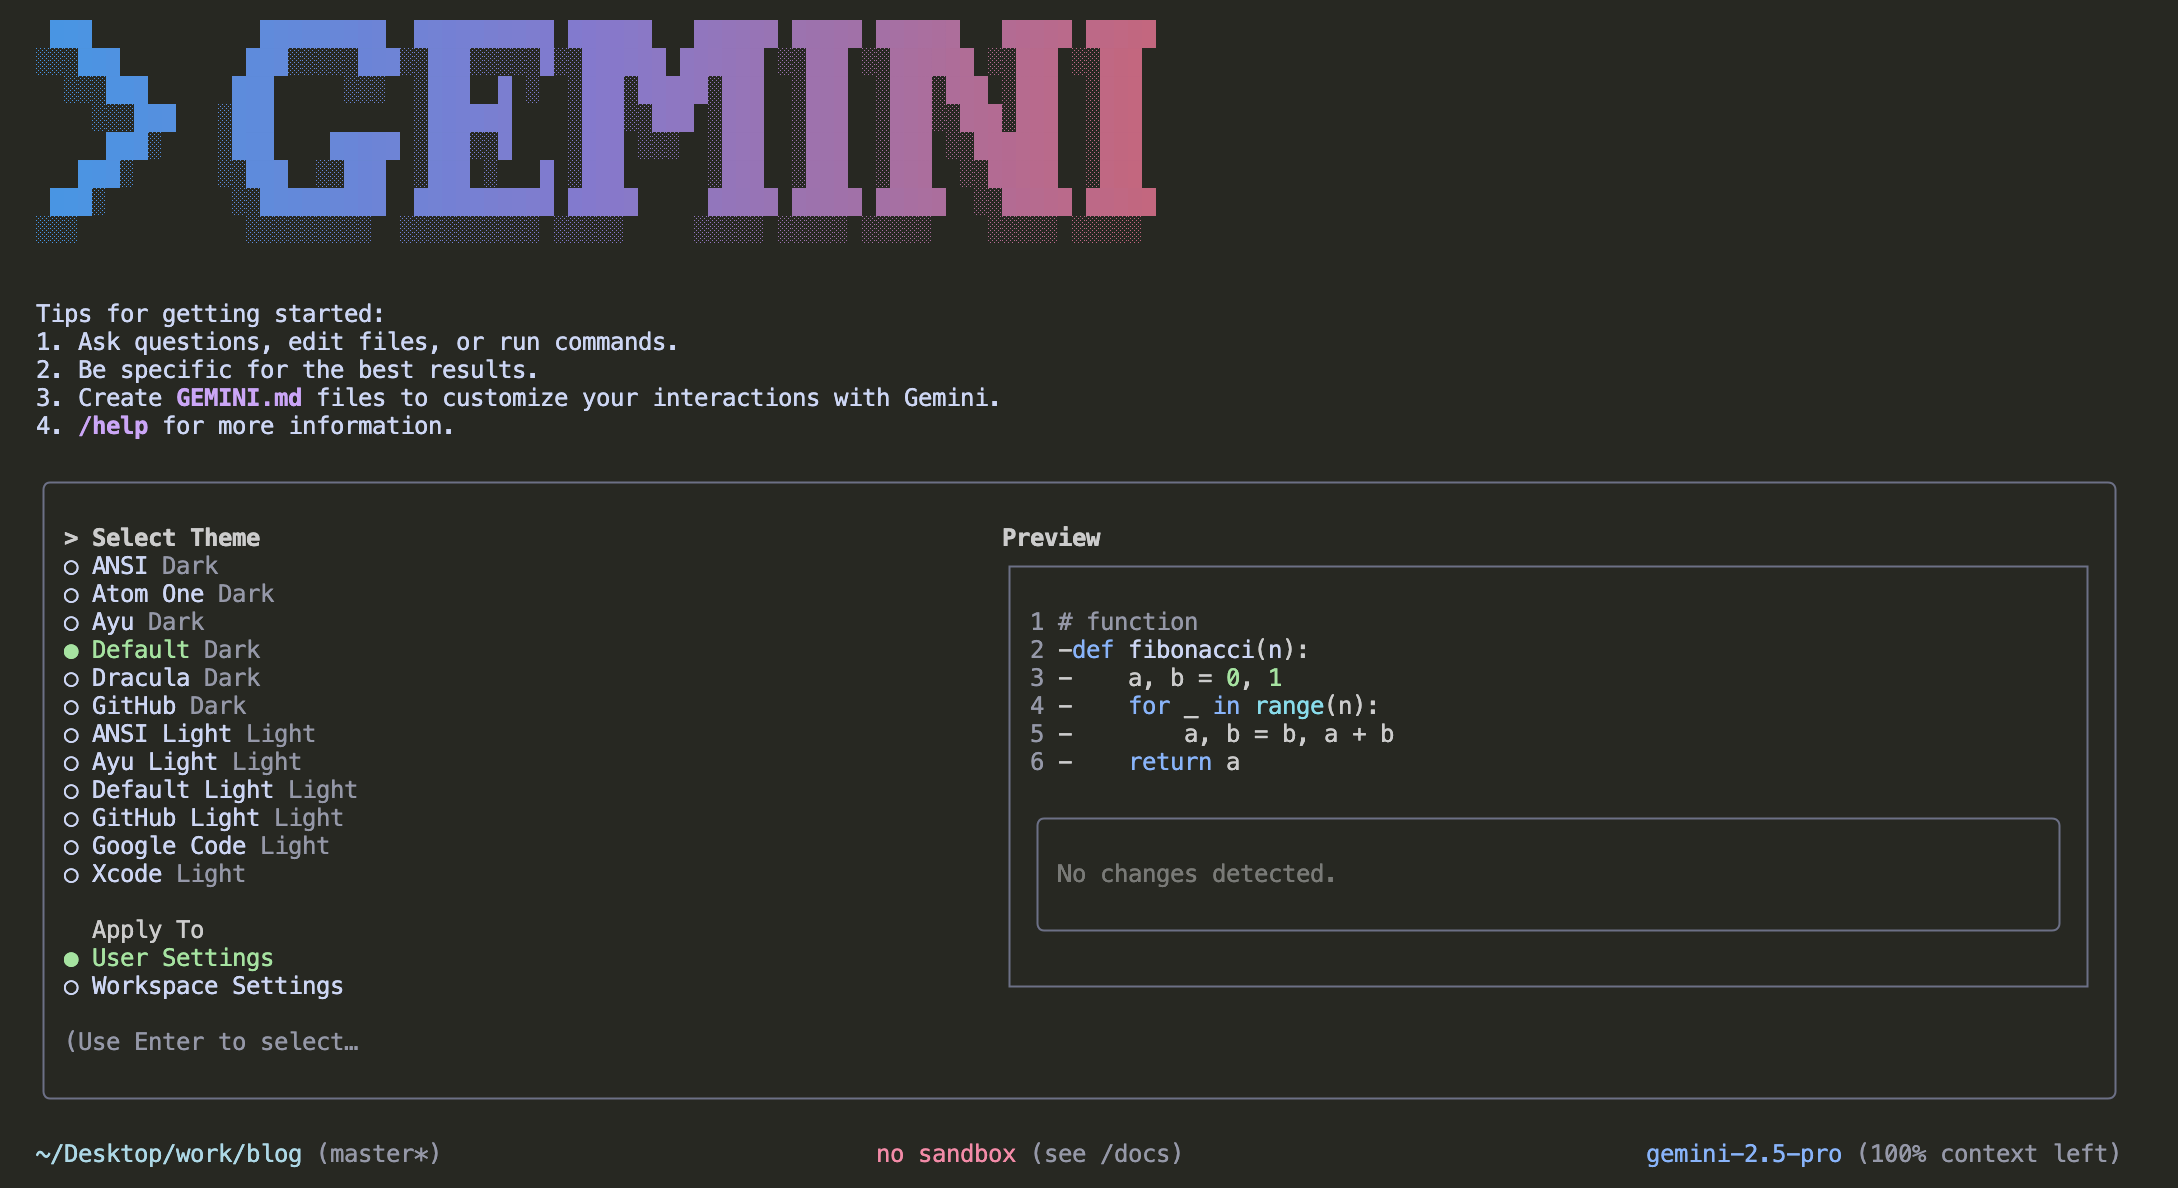Click the 'a, b = 0, 1' code line
The image size is (2178, 1188).
click(1205, 678)
